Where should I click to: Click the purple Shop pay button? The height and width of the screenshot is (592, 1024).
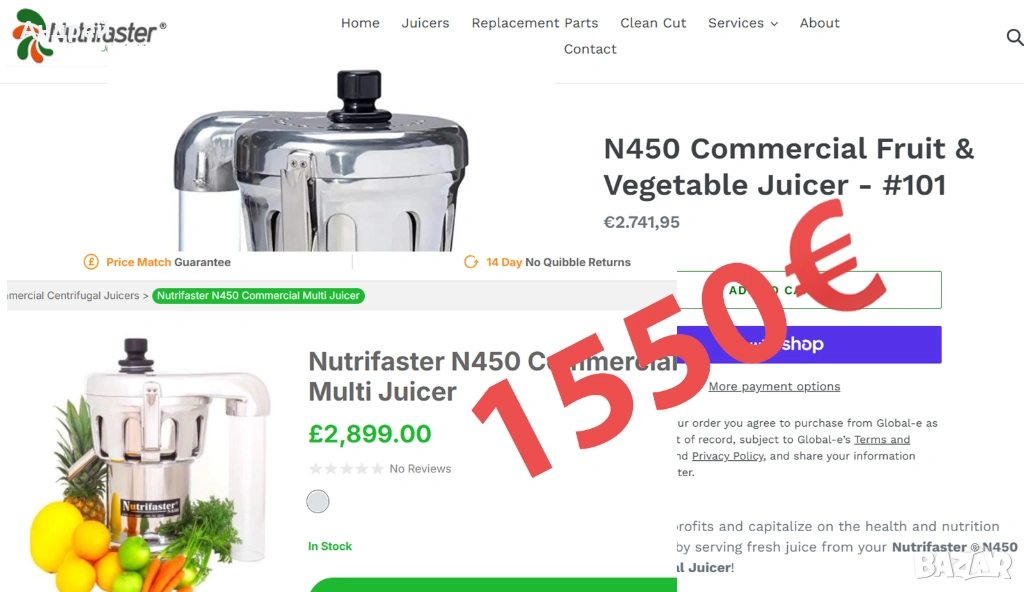point(809,344)
